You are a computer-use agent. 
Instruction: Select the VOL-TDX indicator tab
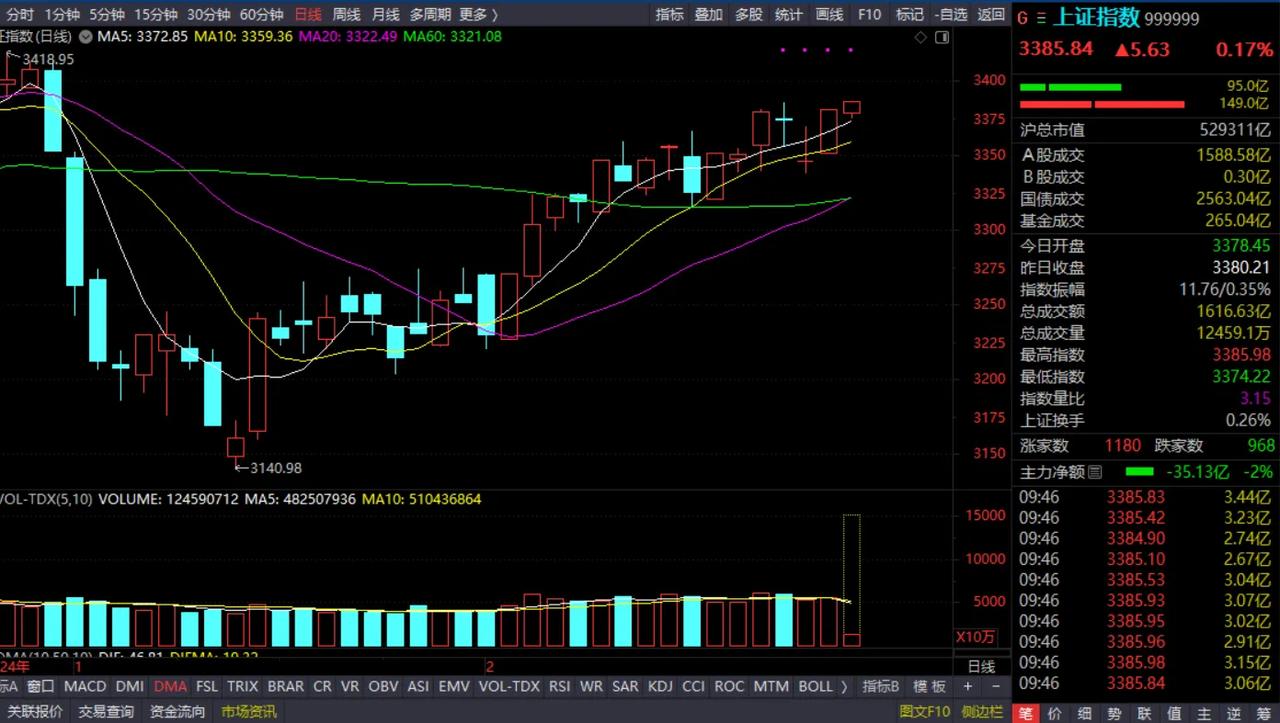click(509, 687)
